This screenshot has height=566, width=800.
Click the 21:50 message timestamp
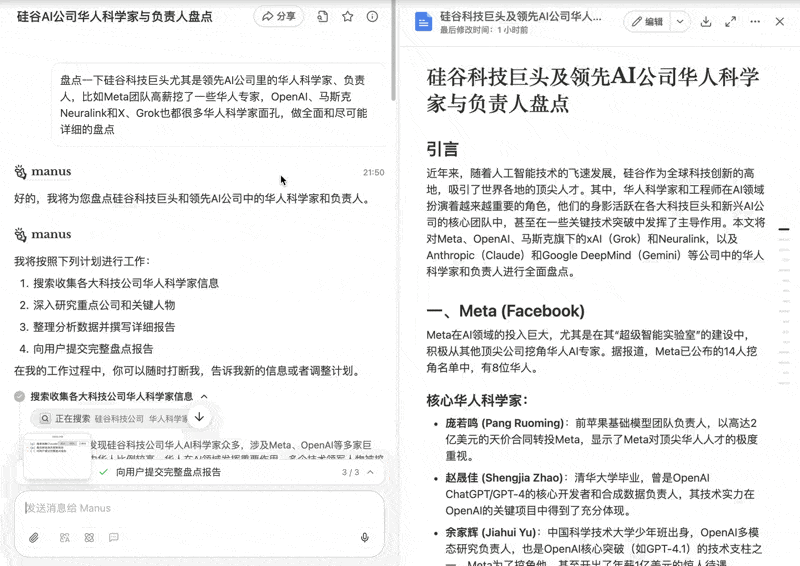[373, 173]
